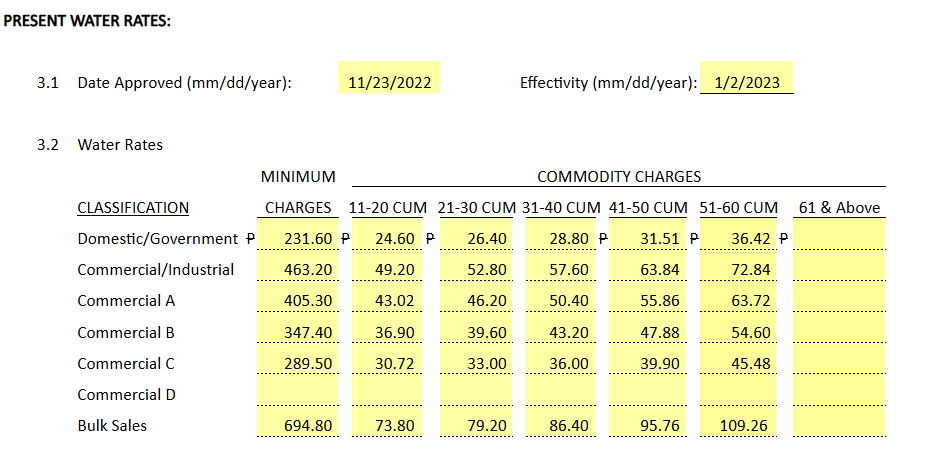
Task: Select Commercial C 11-20 CUM value 30.72
Action: click(x=387, y=359)
